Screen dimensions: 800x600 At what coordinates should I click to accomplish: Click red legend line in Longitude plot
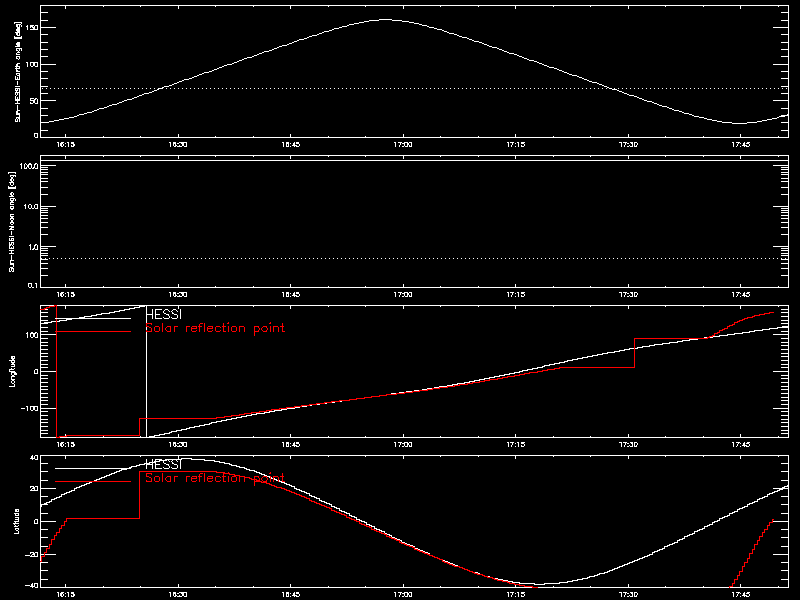pos(93,332)
